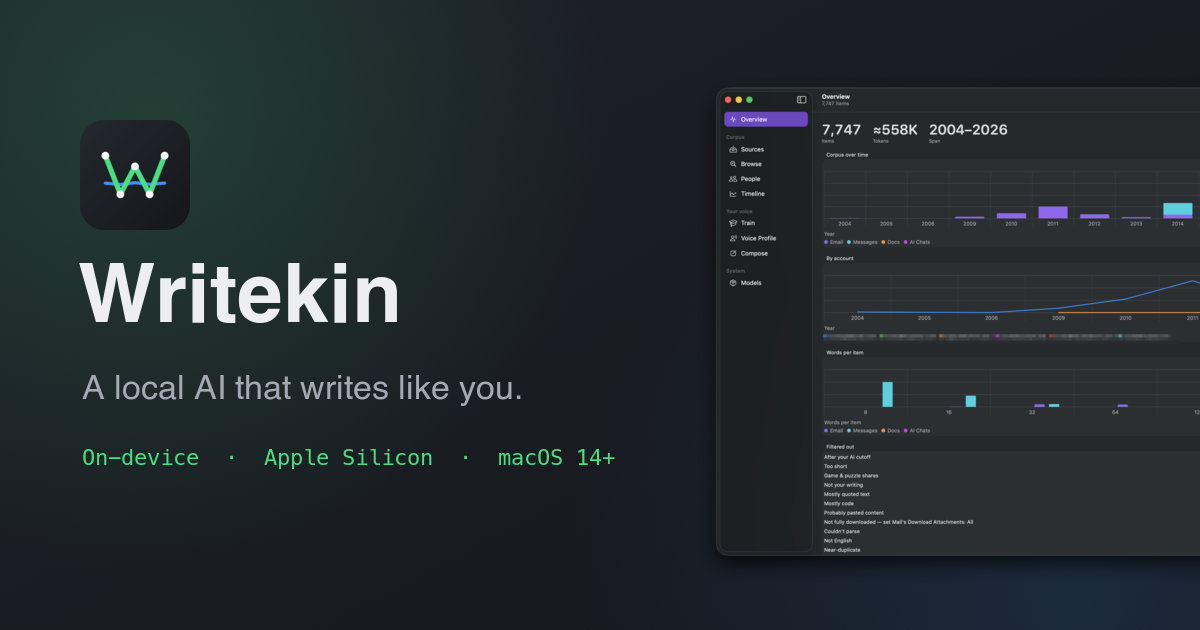1200x630 pixels.
Task: Open Compose via its pencil-square icon
Action: [x=733, y=253]
